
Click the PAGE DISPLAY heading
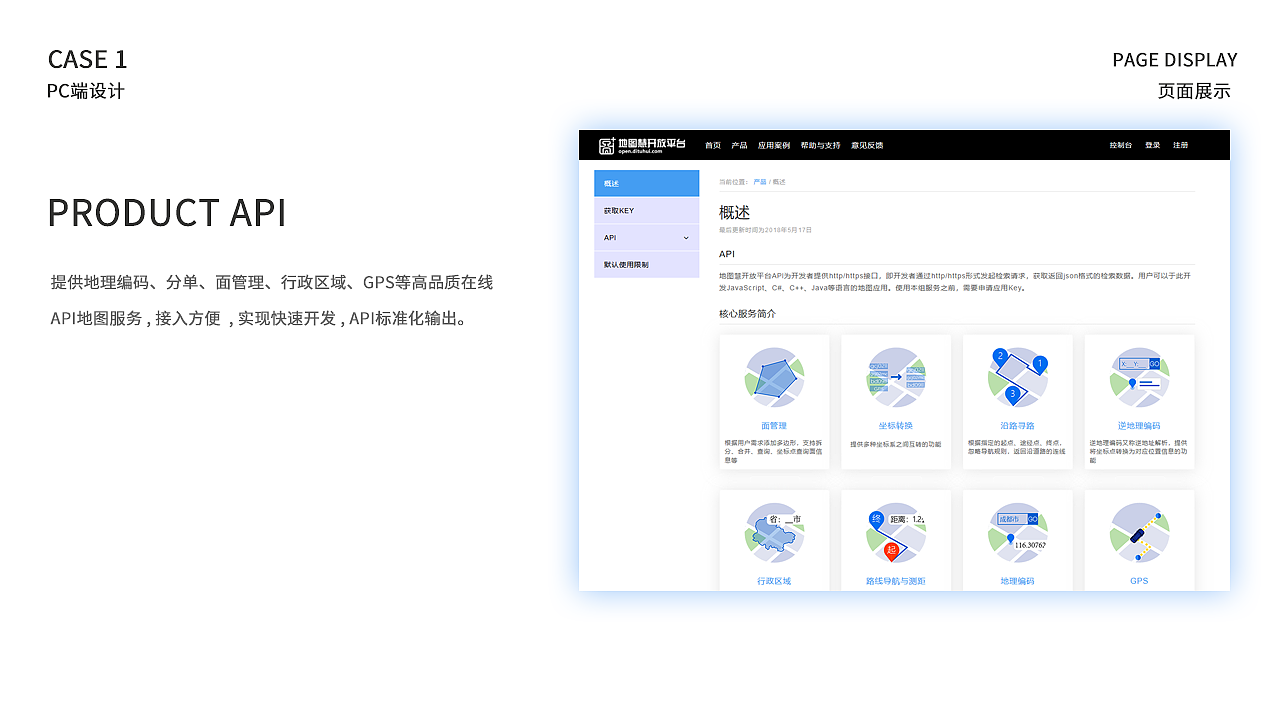pyautogui.click(x=1175, y=60)
